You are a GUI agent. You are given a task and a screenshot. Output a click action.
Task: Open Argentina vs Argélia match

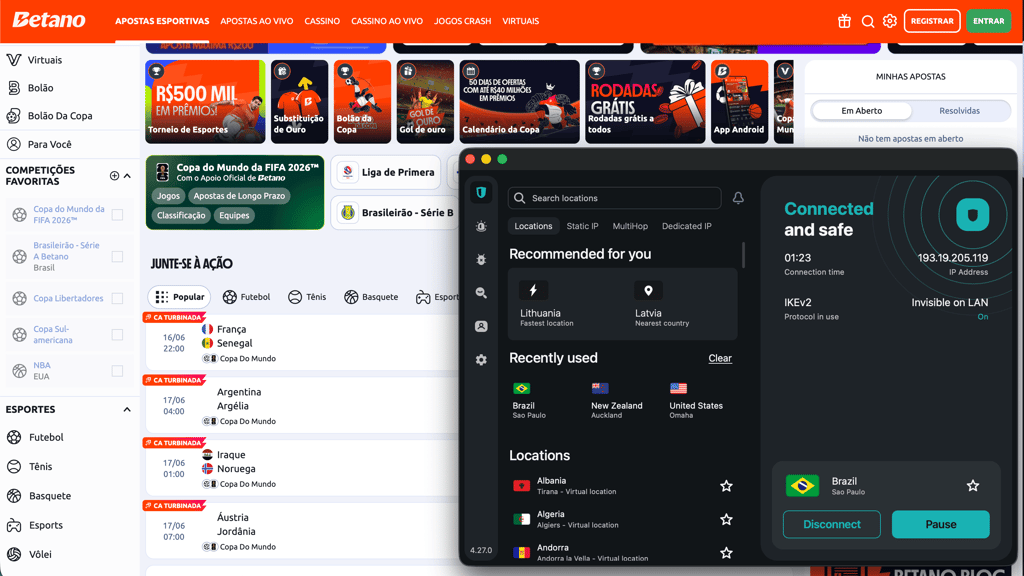[302, 406]
